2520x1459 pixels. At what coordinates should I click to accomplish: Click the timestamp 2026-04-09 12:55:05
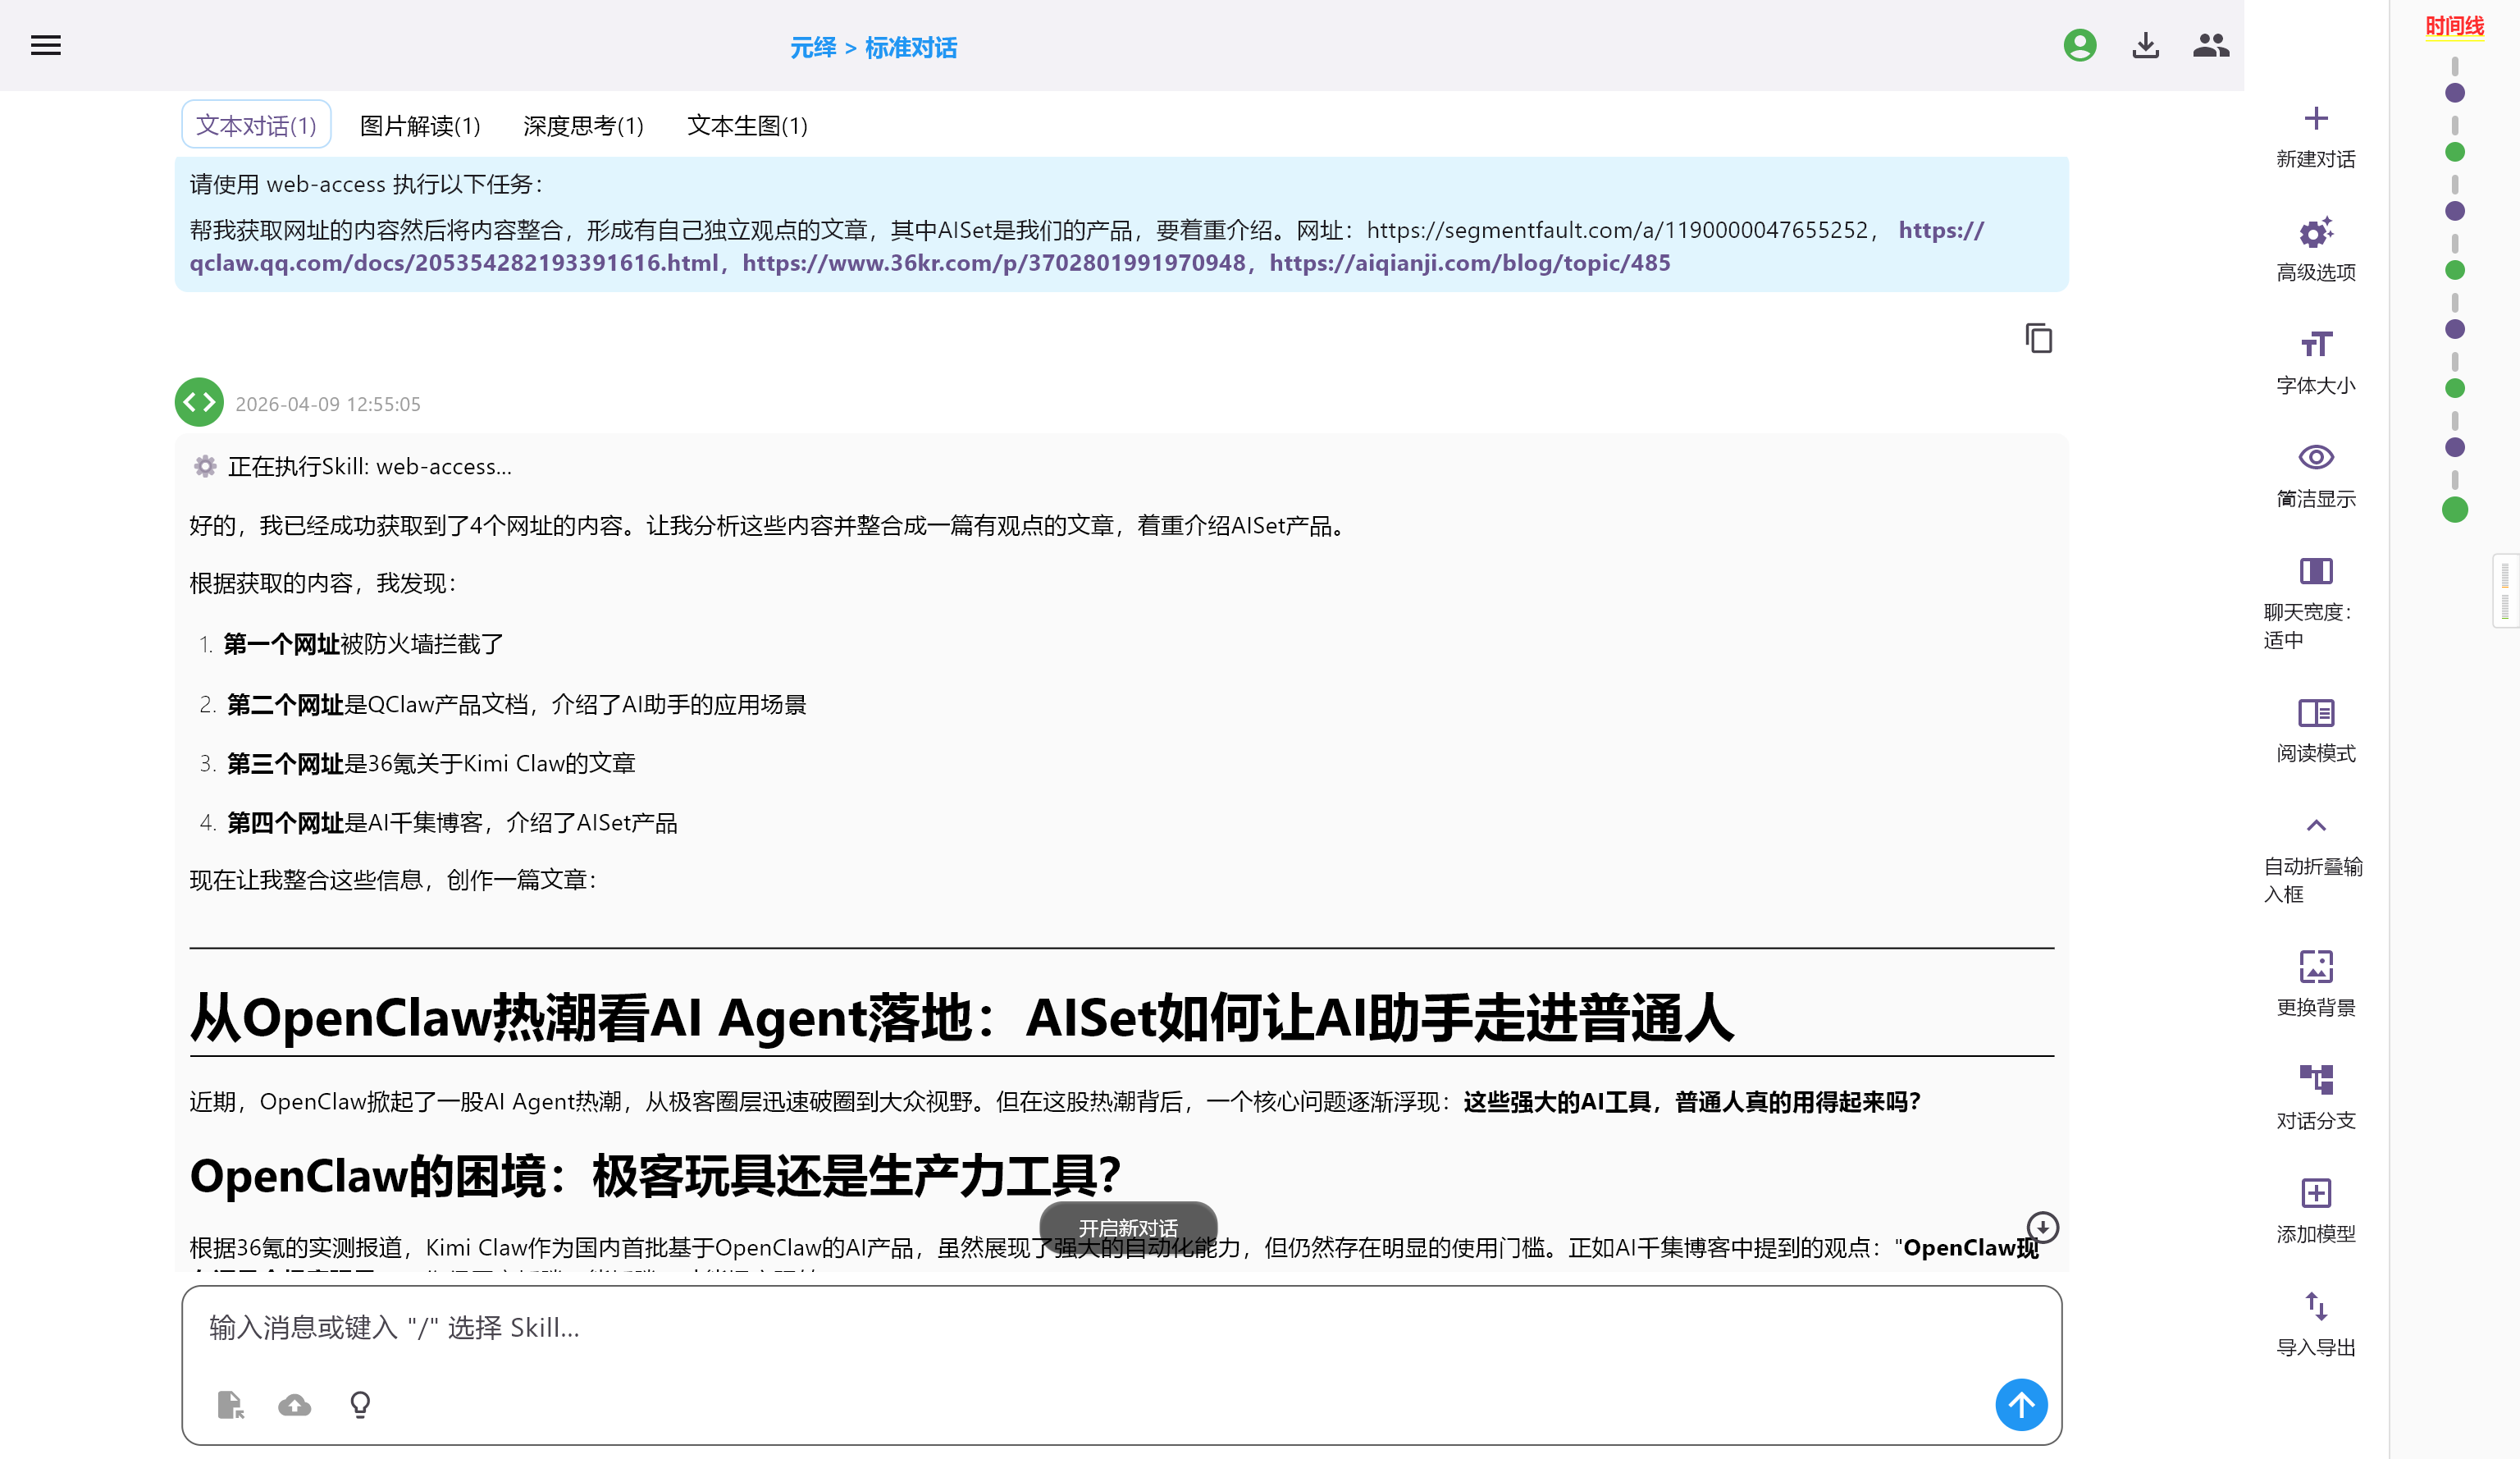pyautogui.click(x=328, y=404)
